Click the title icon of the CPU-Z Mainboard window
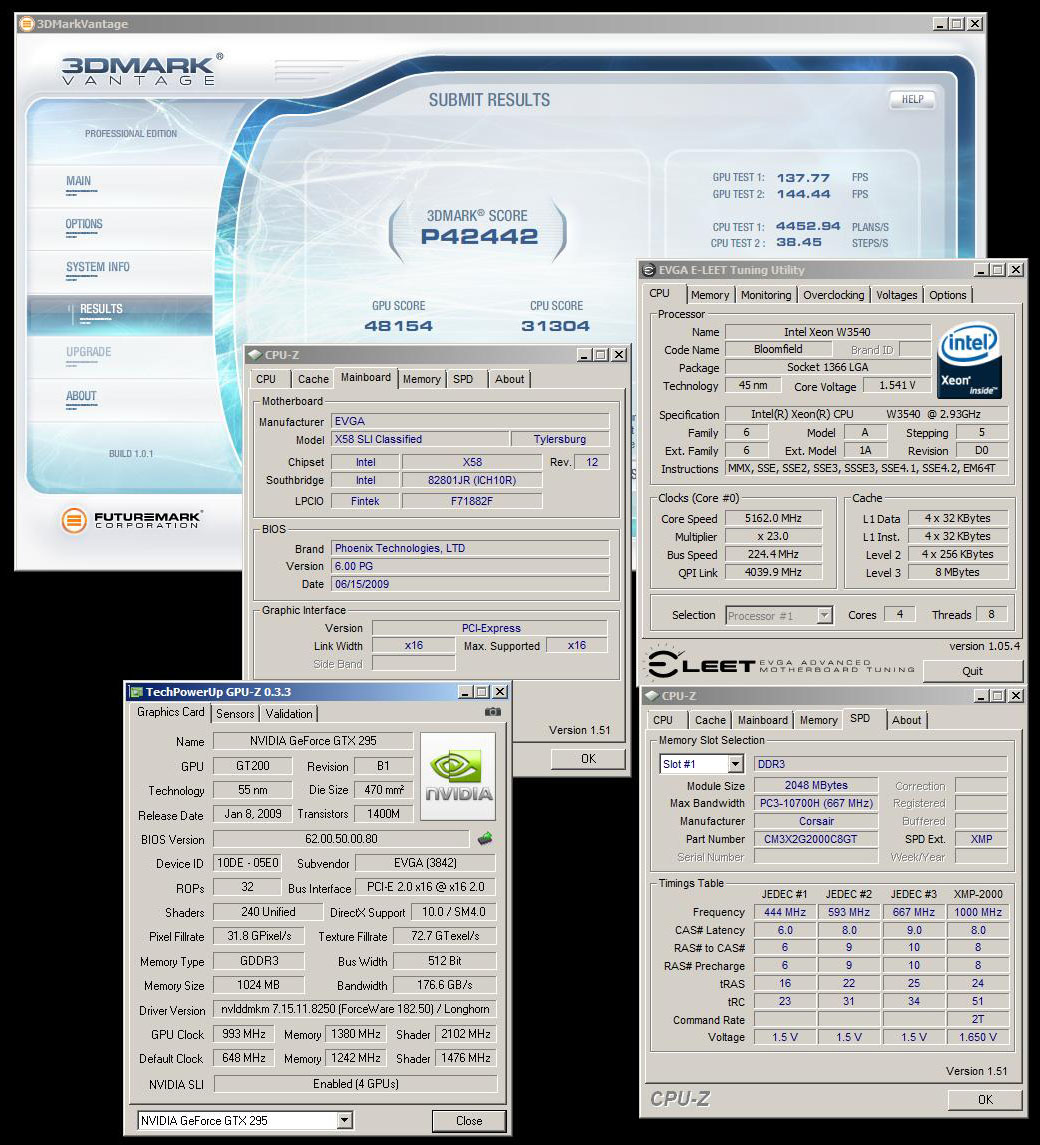This screenshot has width=1040, height=1145. pos(255,355)
